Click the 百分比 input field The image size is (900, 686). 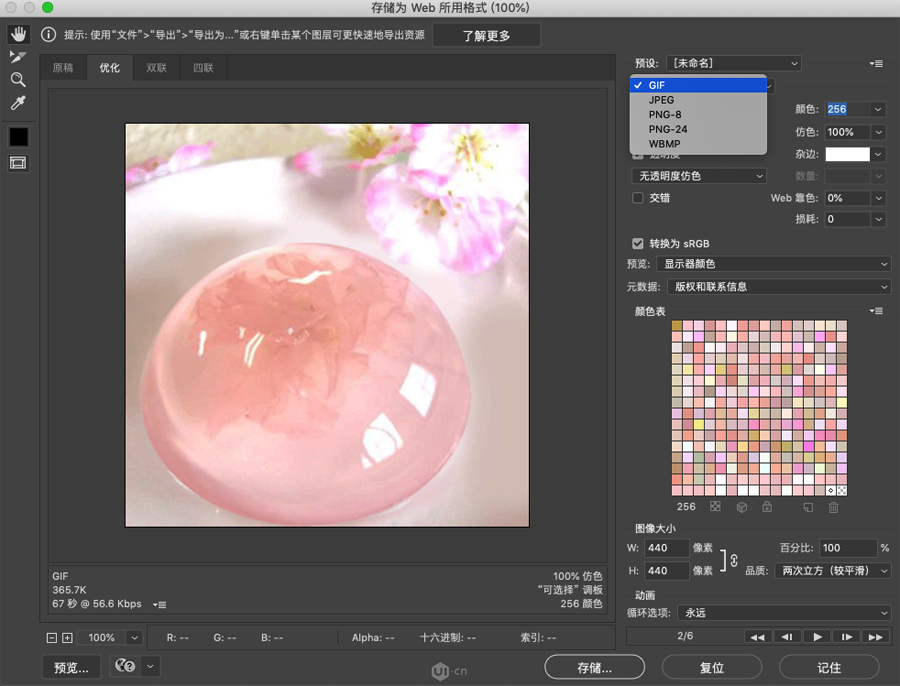click(848, 548)
